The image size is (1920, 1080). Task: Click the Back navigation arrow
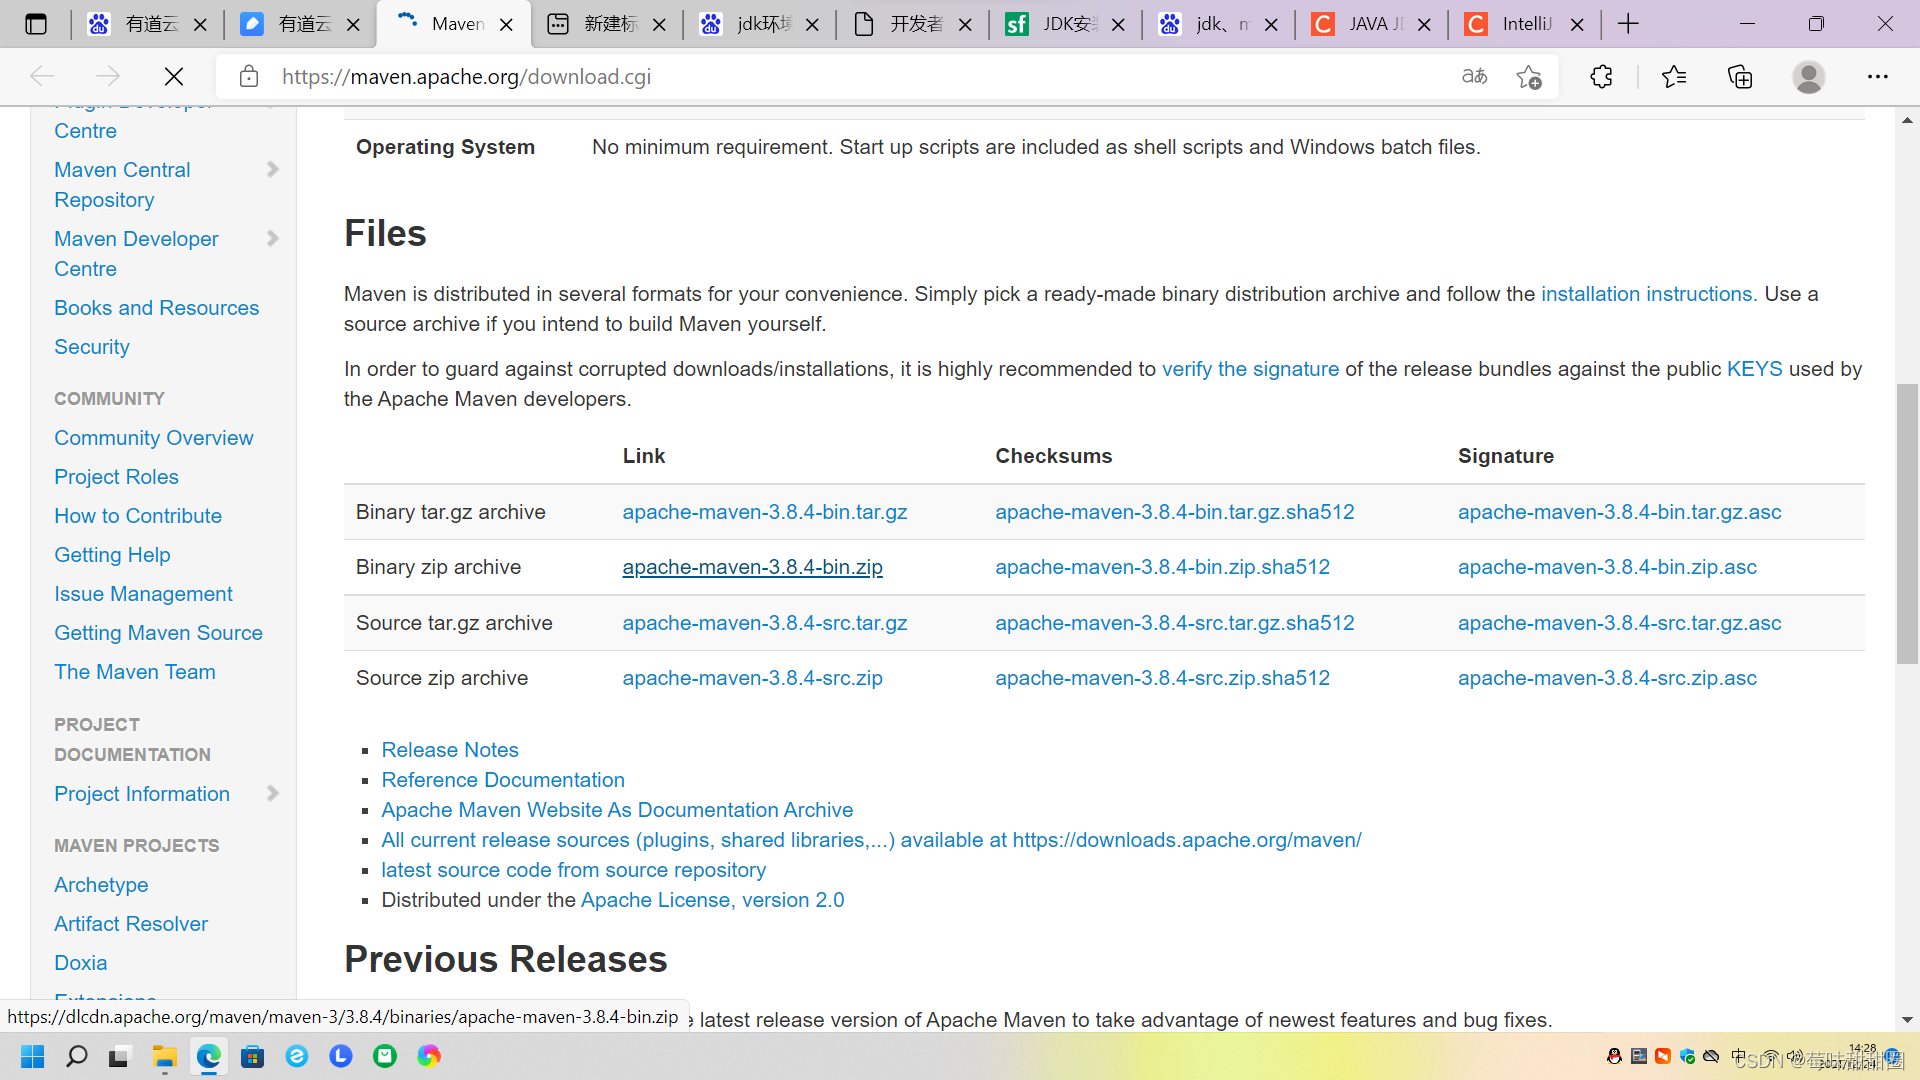41,76
